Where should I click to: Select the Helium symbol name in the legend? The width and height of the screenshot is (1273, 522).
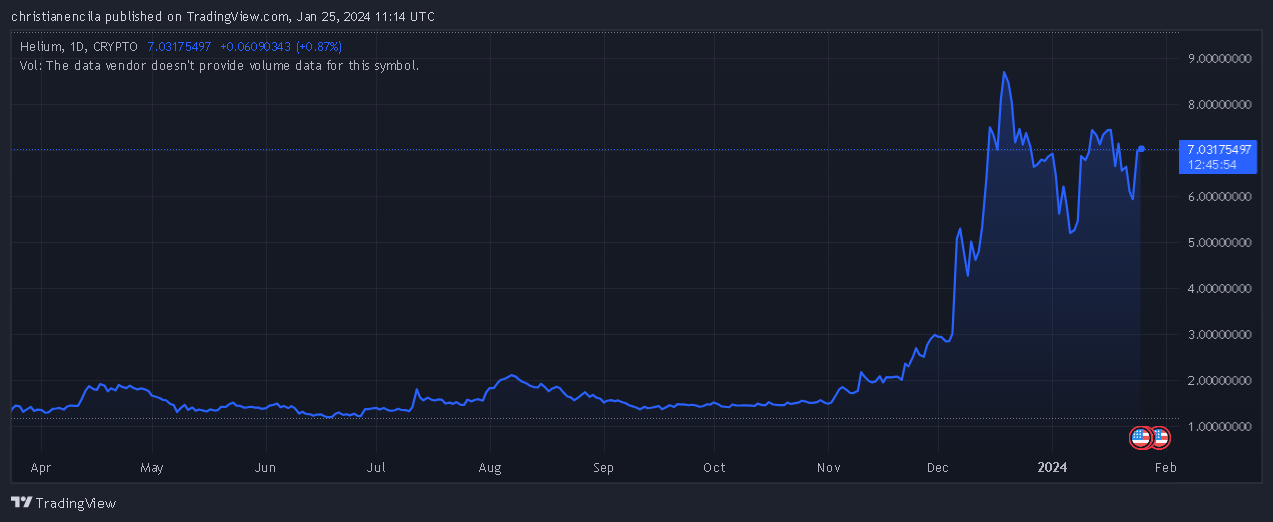pyautogui.click(x=39, y=47)
